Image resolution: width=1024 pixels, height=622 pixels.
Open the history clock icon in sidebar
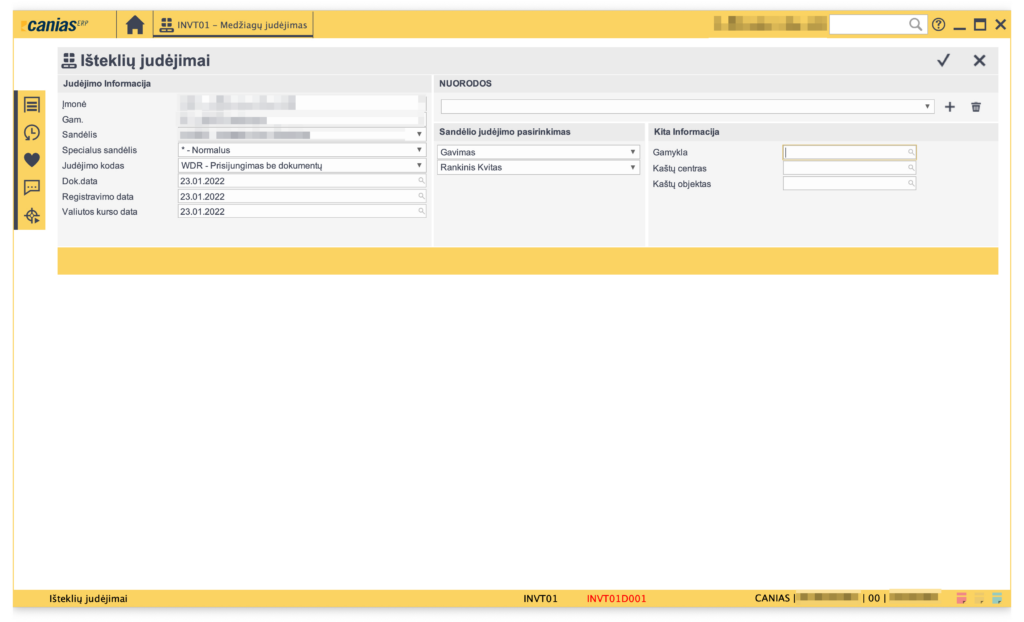32,132
